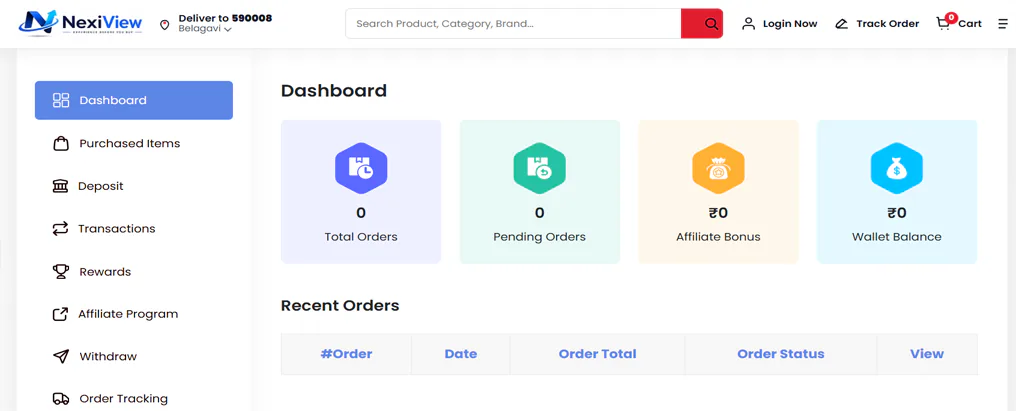The height and width of the screenshot is (411, 1016).
Task: Click the Wallet Balance dollar bag icon
Action: [x=897, y=168]
